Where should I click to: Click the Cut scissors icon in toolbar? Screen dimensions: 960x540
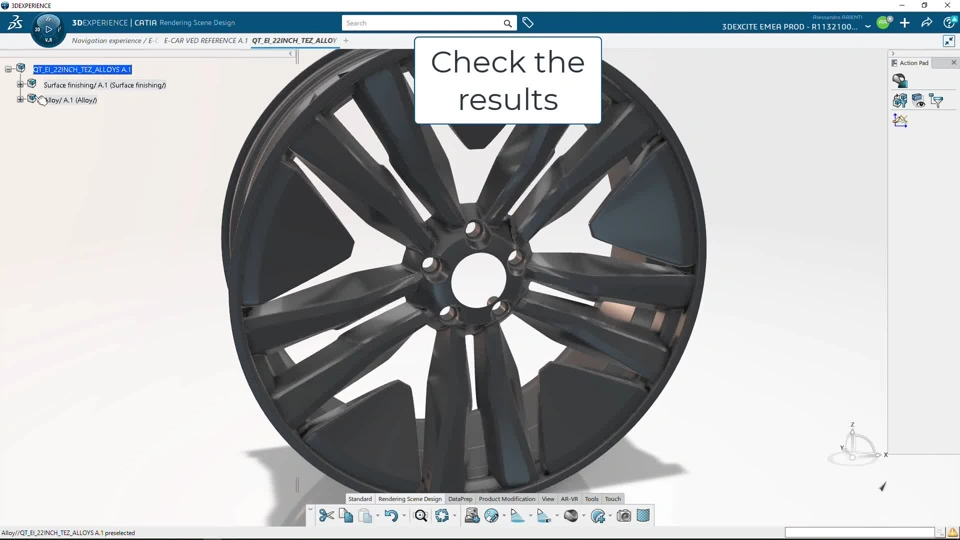point(326,516)
